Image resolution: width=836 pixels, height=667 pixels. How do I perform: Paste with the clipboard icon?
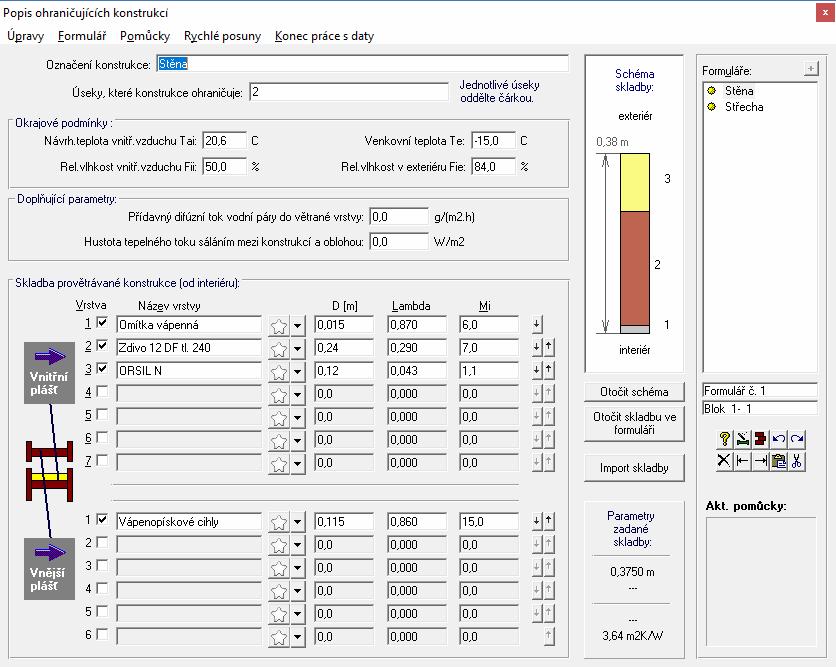pos(778,461)
